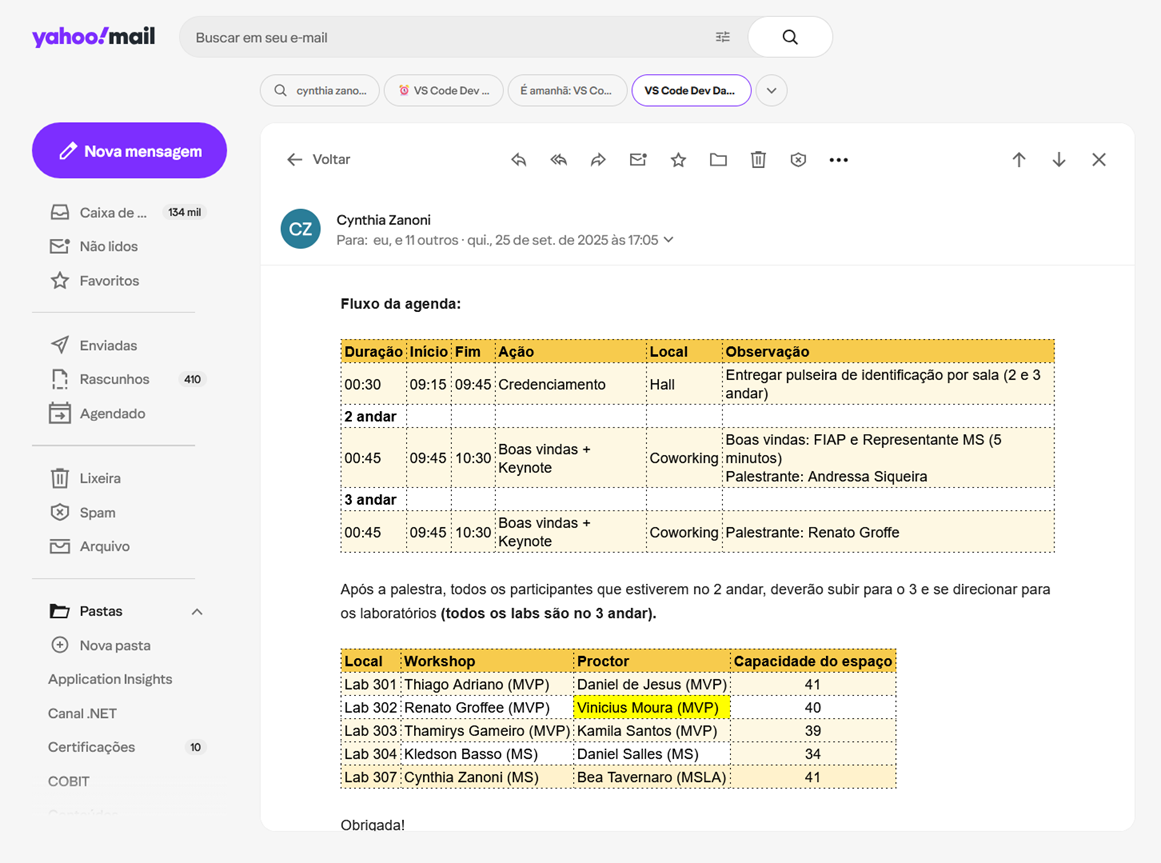Click Capacidade do espaço column header
1161x863 pixels.
point(813,661)
